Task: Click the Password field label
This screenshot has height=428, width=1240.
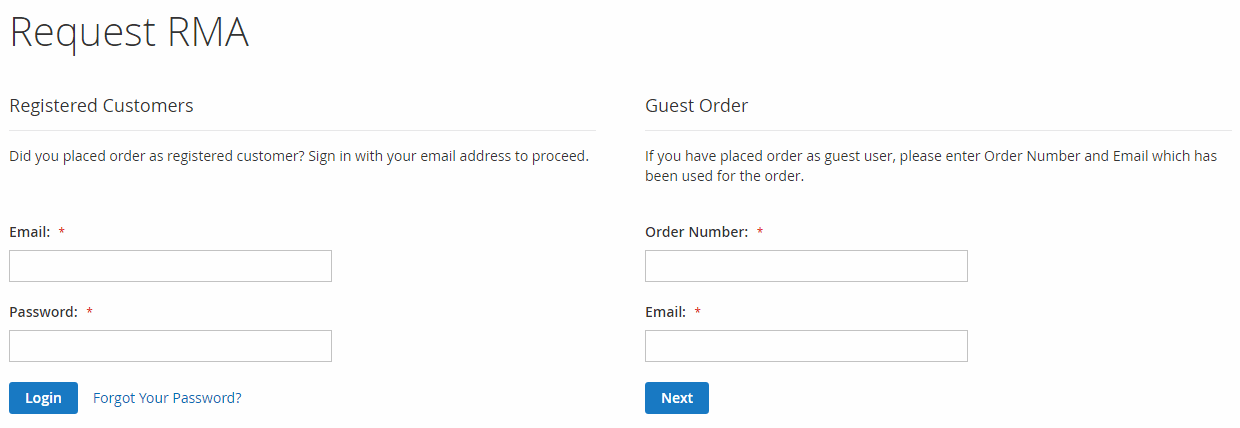Action: pyautogui.click(x=43, y=312)
